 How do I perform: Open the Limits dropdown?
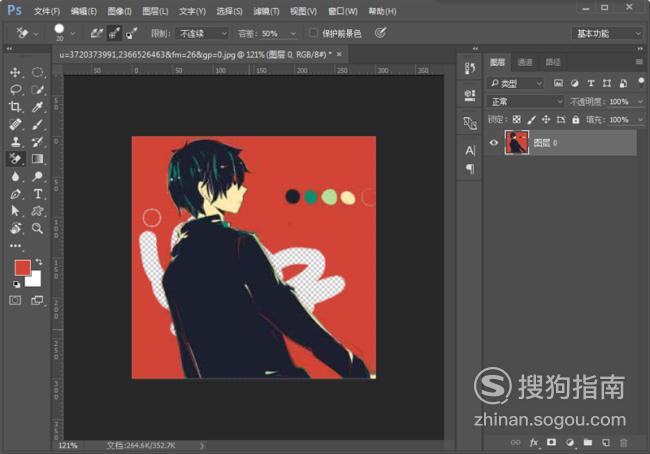pos(202,34)
